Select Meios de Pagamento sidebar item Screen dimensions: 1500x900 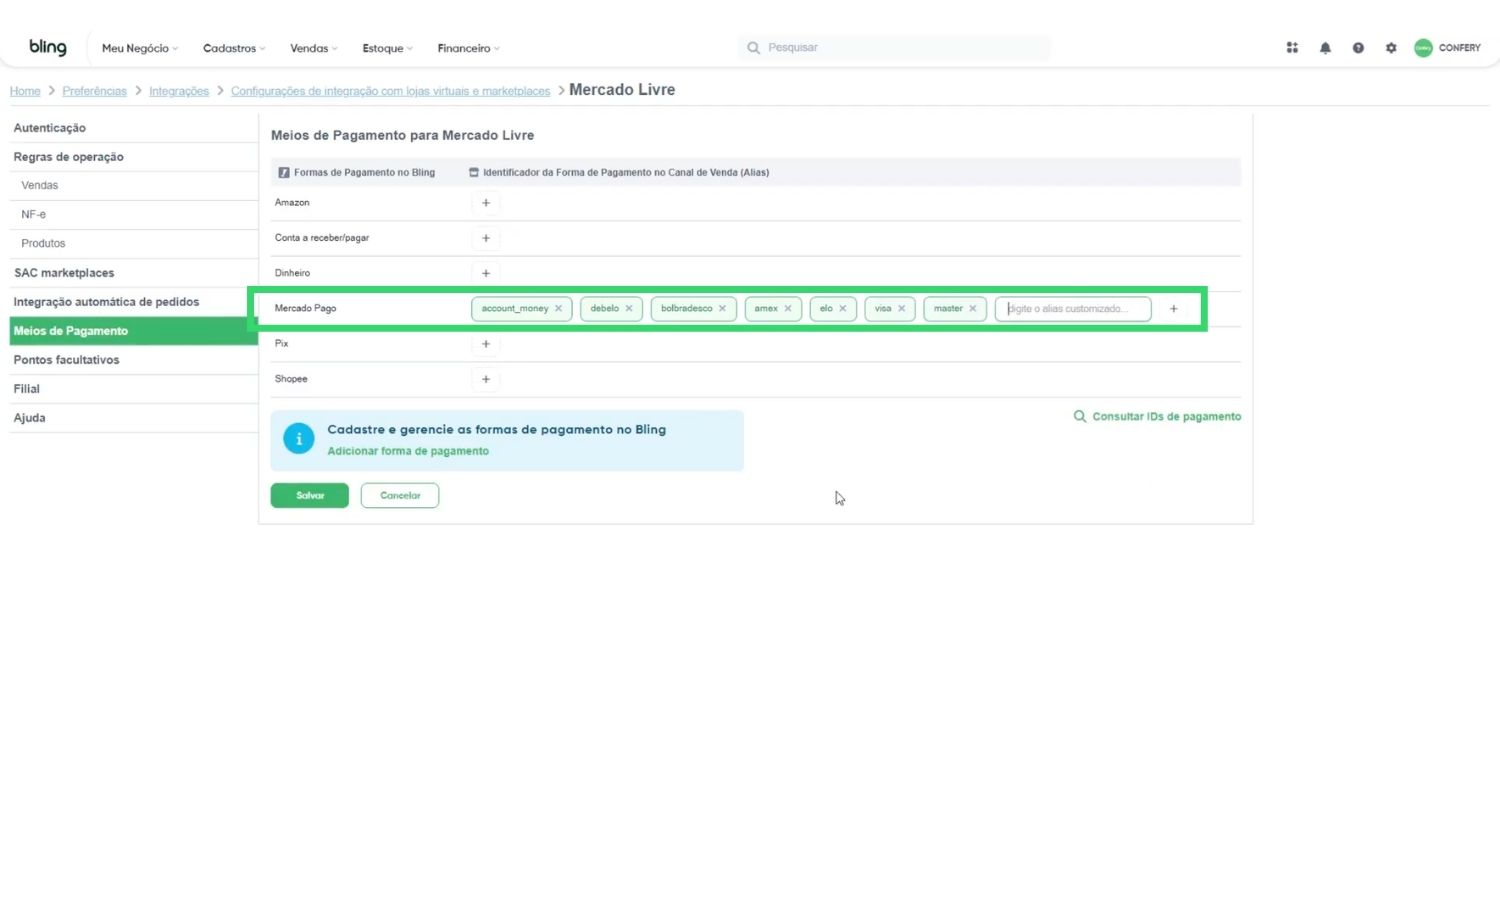tap(134, 331)
